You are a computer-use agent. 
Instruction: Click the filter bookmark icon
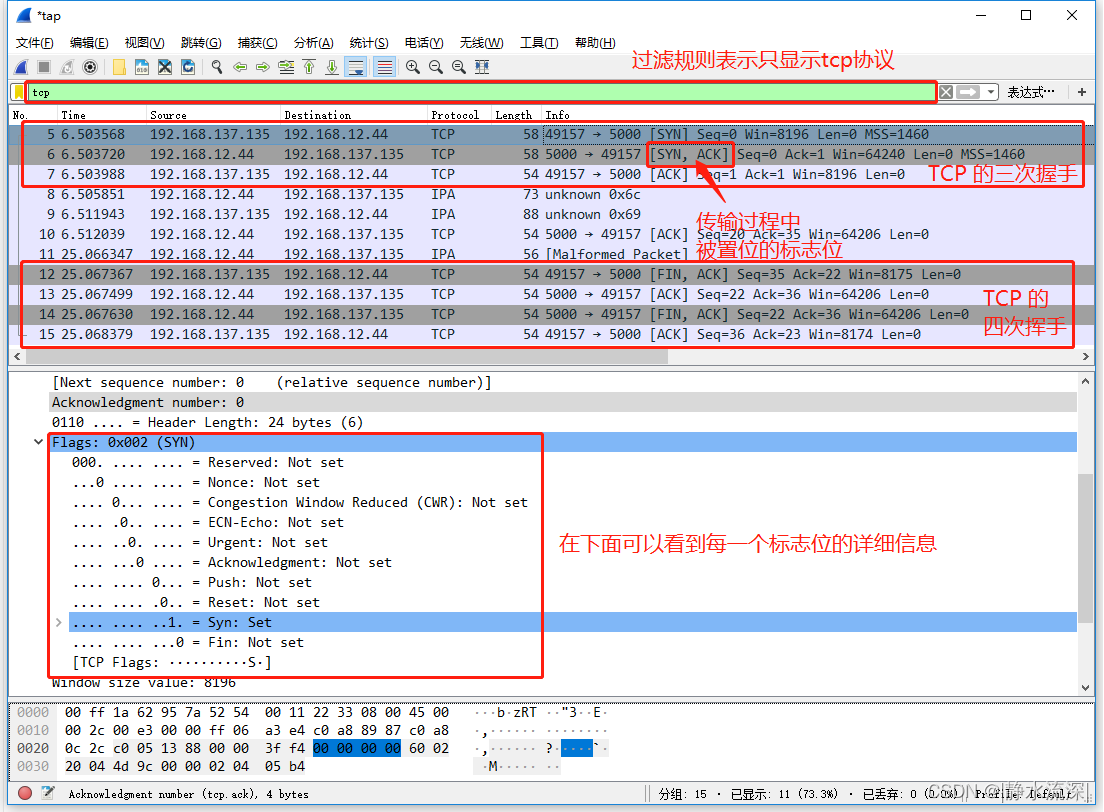(x=19, y=92)
